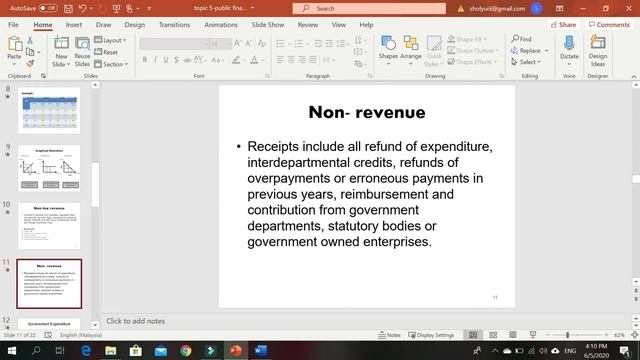Start slideshow from beginning icon in title bar
Viewport: 640px width, 360px height.
coord(116,8)
